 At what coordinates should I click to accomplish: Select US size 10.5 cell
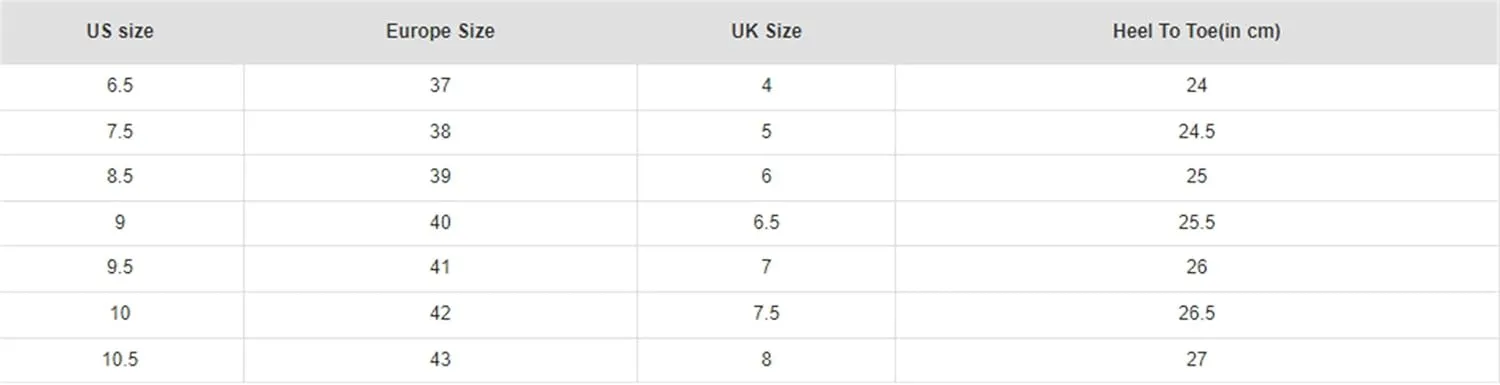[x=120, y=360]
